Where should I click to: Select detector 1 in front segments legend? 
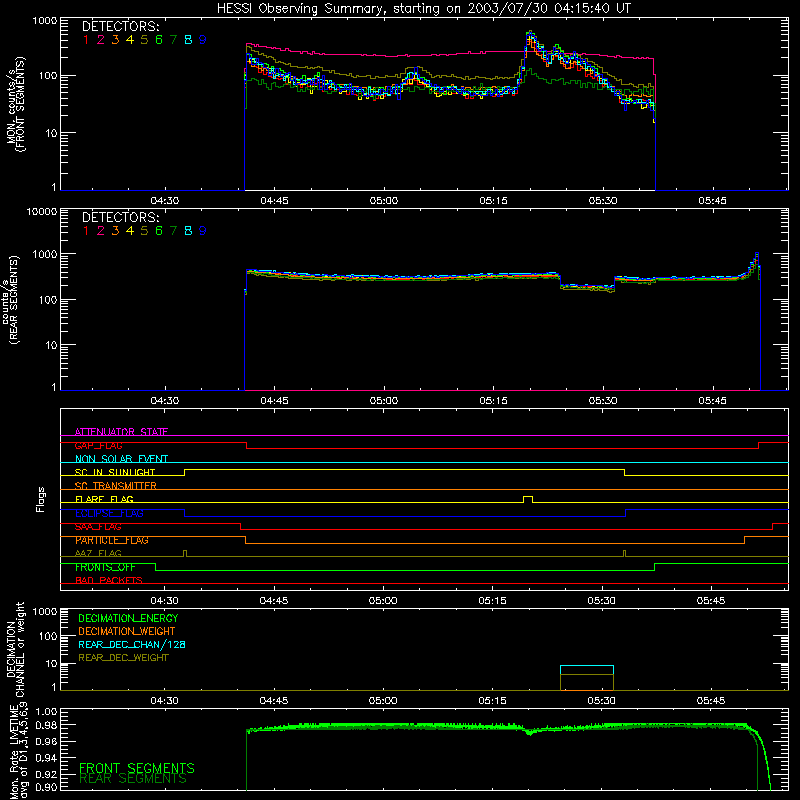tap(86, 40)
